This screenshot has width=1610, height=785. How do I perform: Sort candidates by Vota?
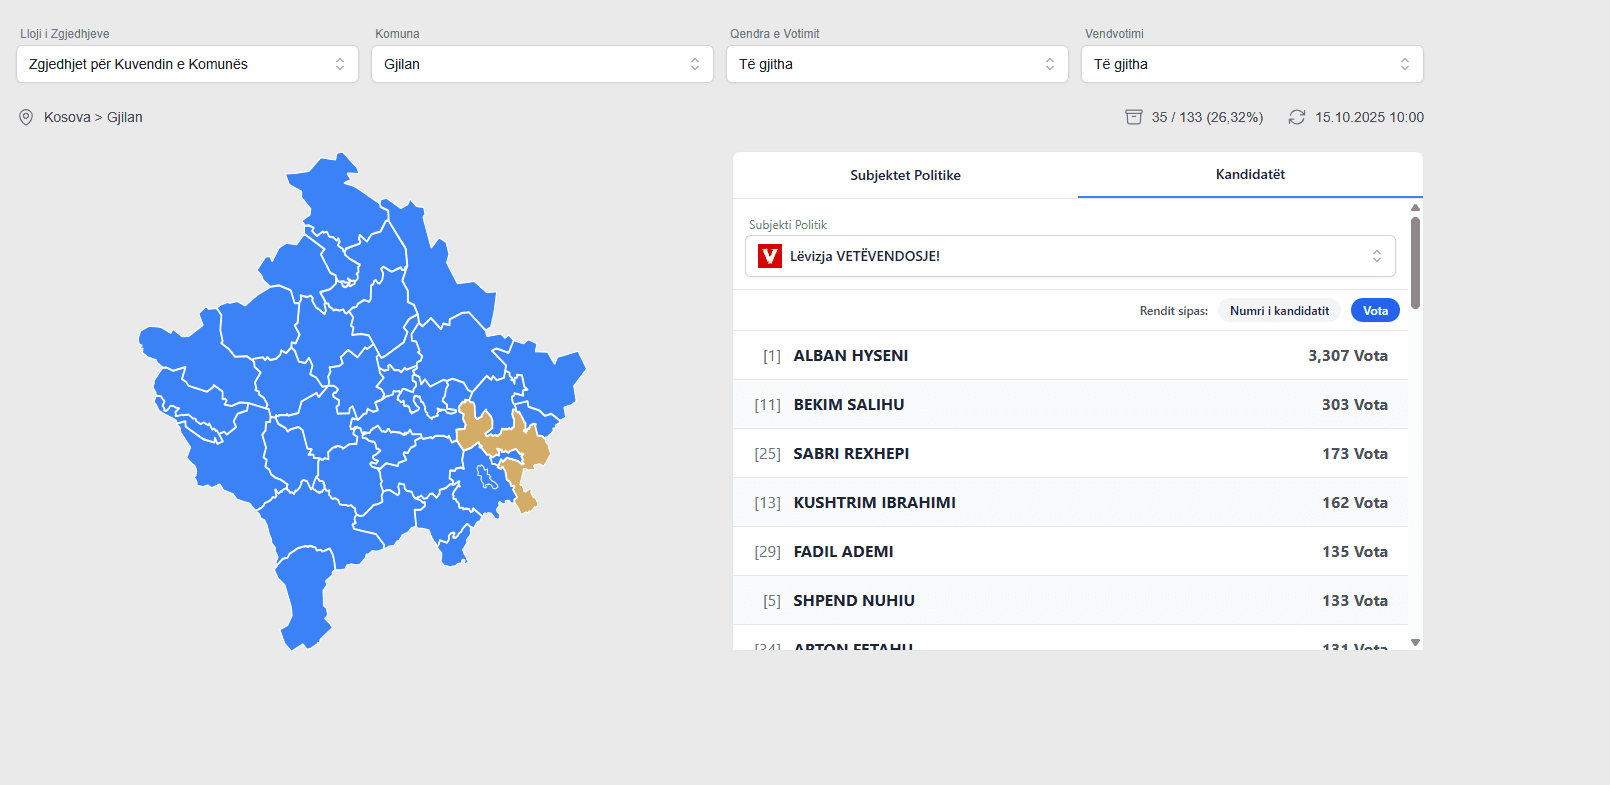(1375, 311)
